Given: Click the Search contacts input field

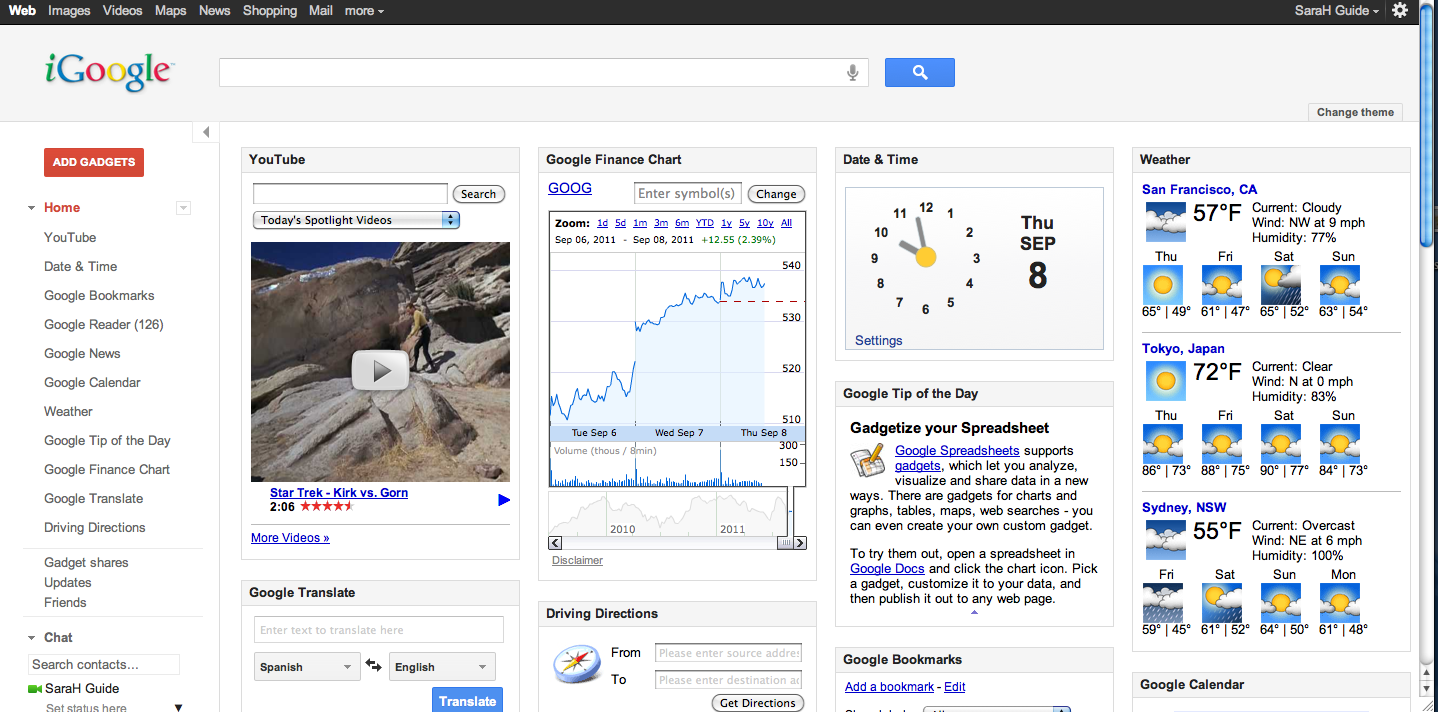Looking at the screenshot, I should (103, 664).
